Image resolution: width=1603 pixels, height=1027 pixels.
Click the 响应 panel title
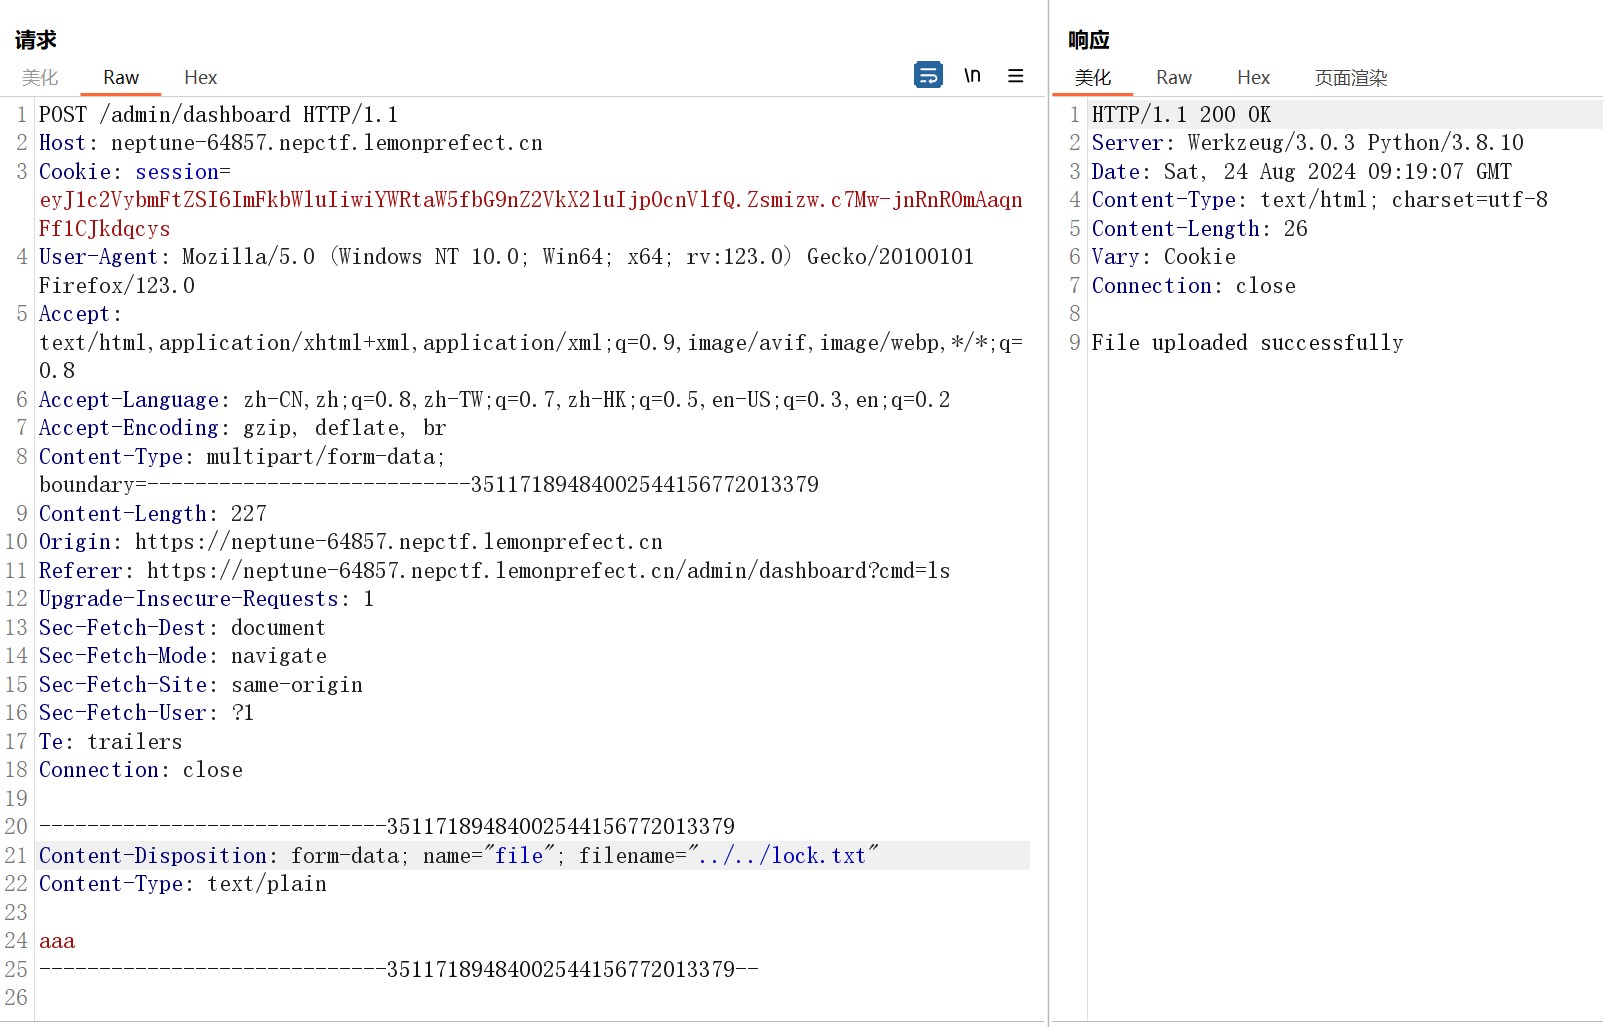pos(1089,40)
